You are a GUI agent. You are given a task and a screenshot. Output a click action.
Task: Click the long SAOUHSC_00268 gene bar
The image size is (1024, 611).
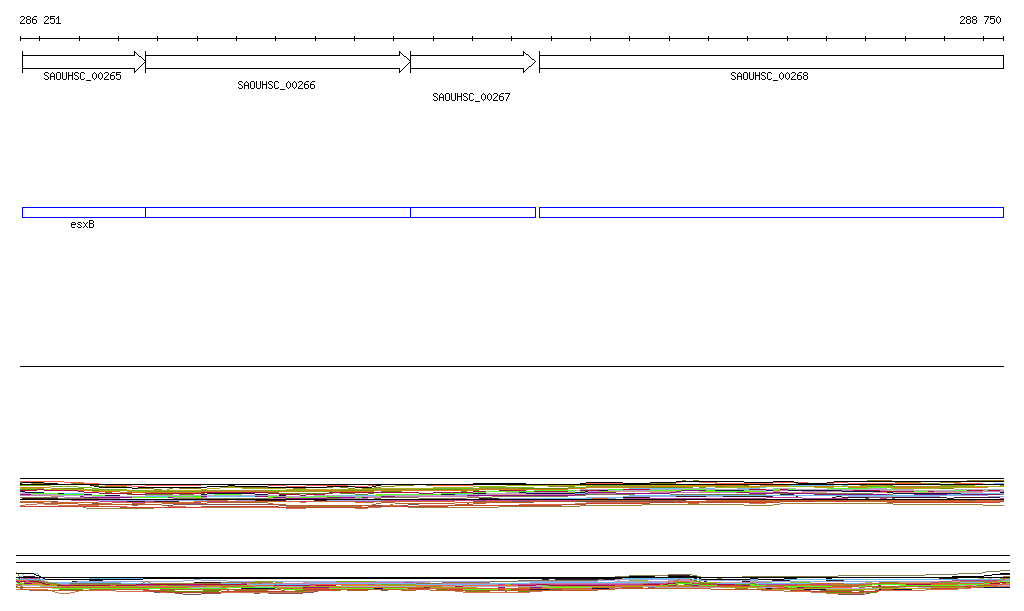[x=770, y=62]
